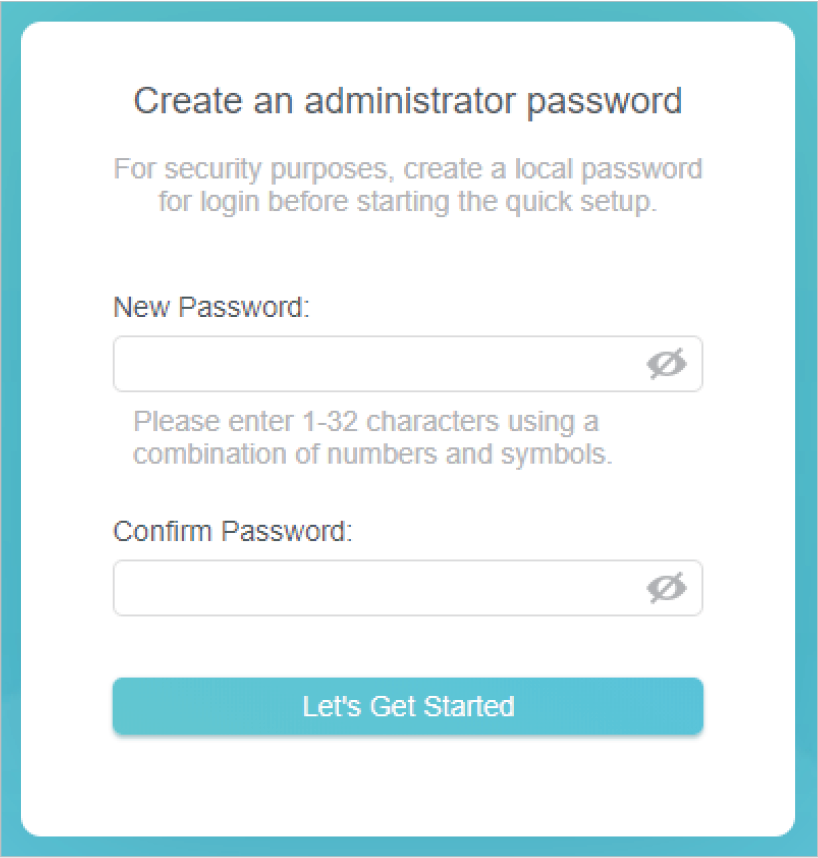This screenshot has width=818, height=858.
Task: Click the teal background outside the white card
Action: pyautogui.click(x=8, y=430)
